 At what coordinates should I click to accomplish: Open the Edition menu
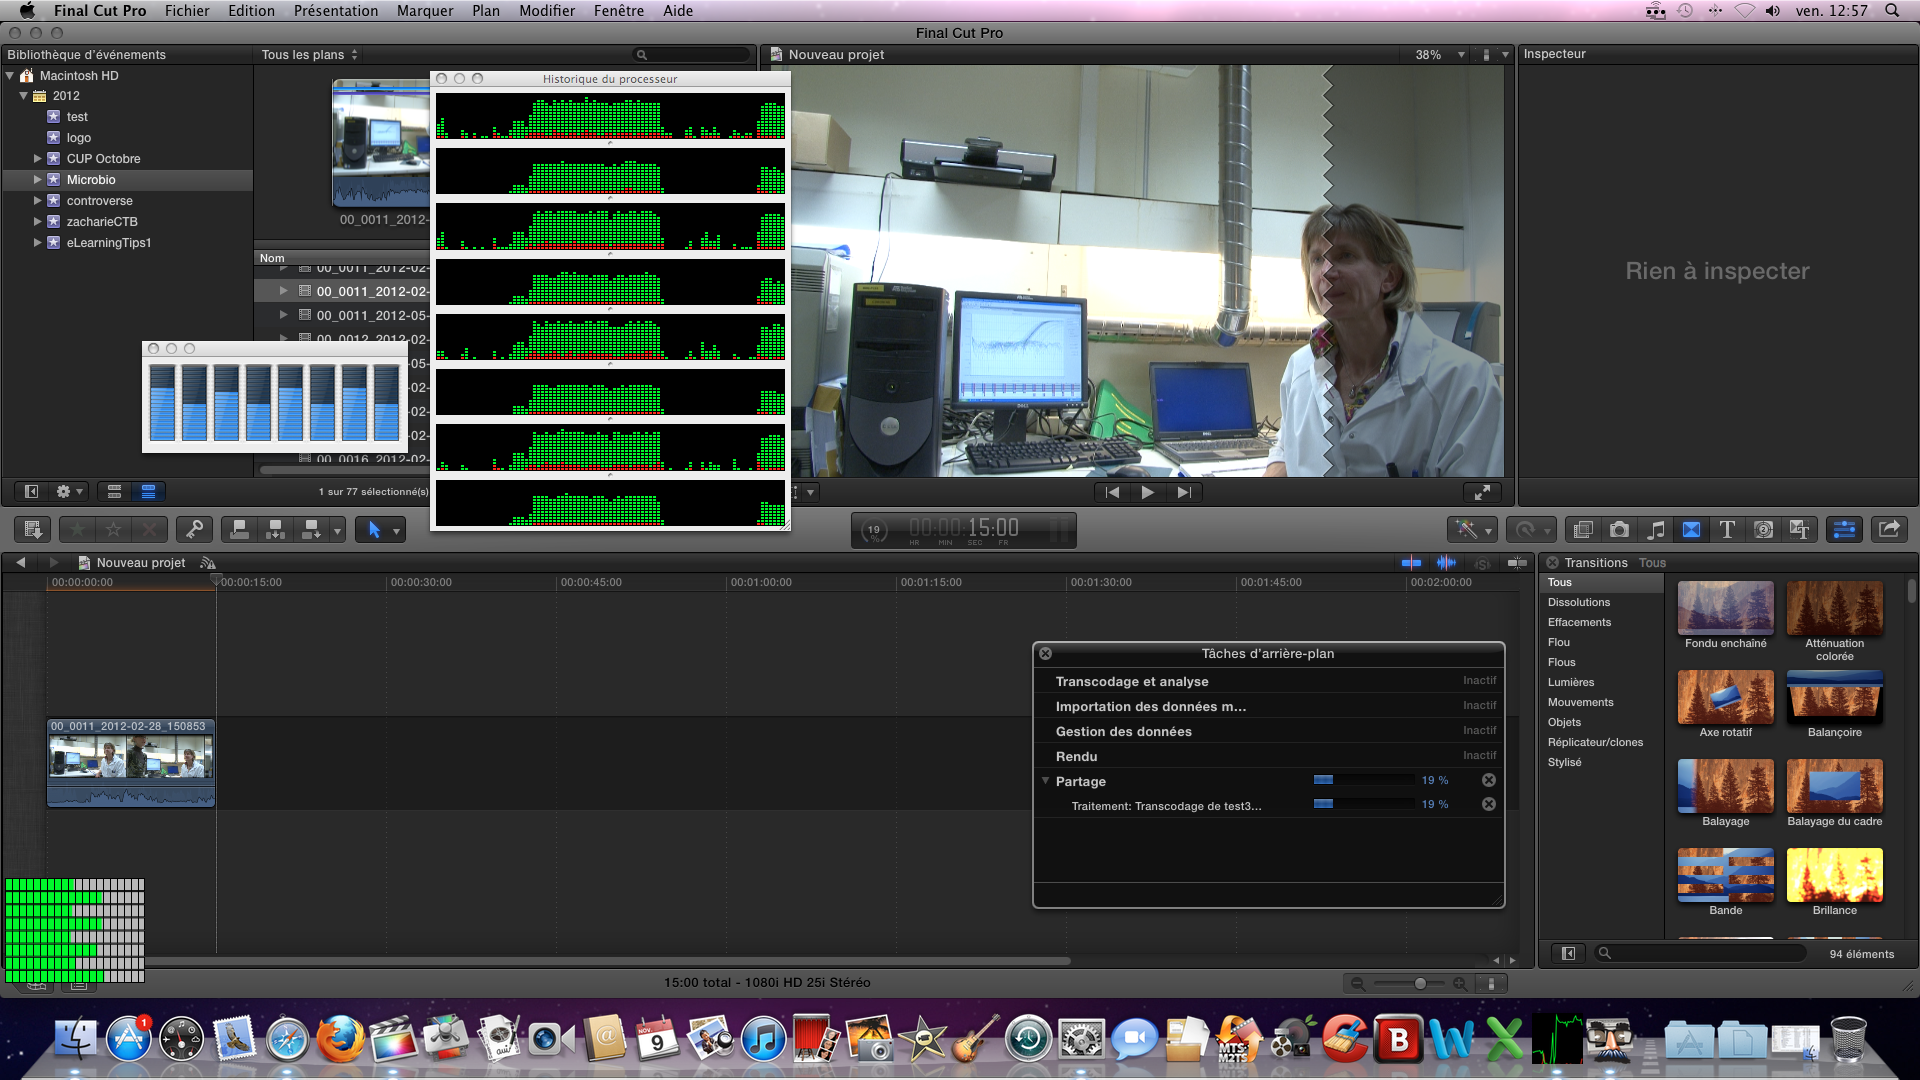point(251,10)
